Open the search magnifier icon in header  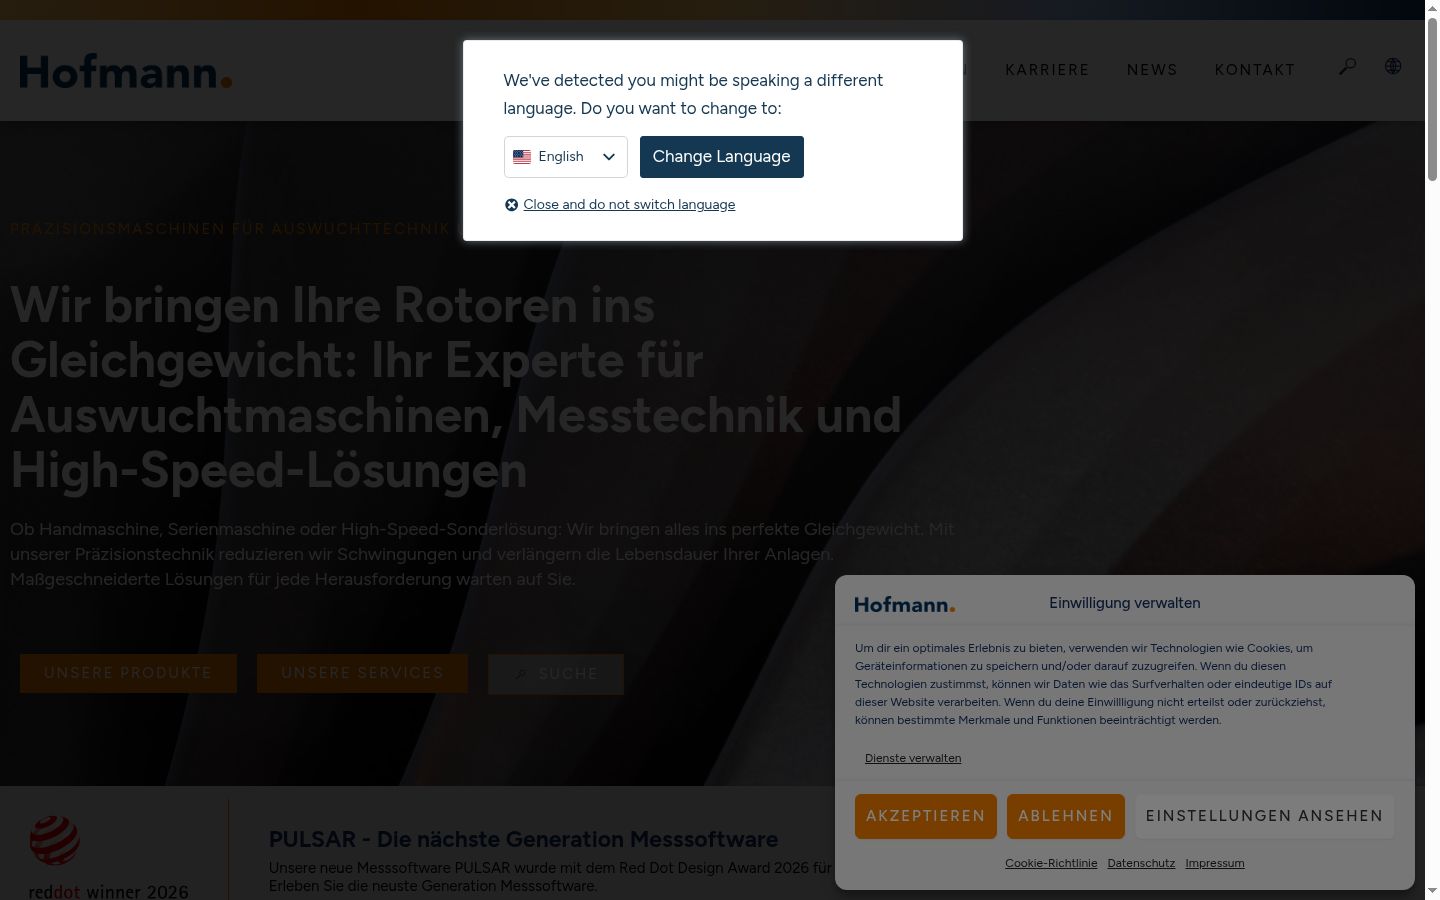pyautogui.click(x=1348, y=67)
